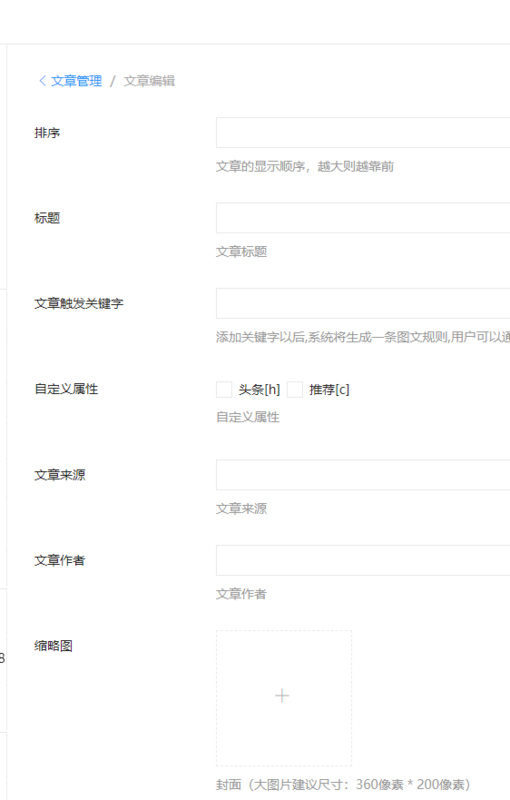This screenshot has height=800, width=510.
Task: Click the 推荐[c] label text
Action: tap(329, 390)
